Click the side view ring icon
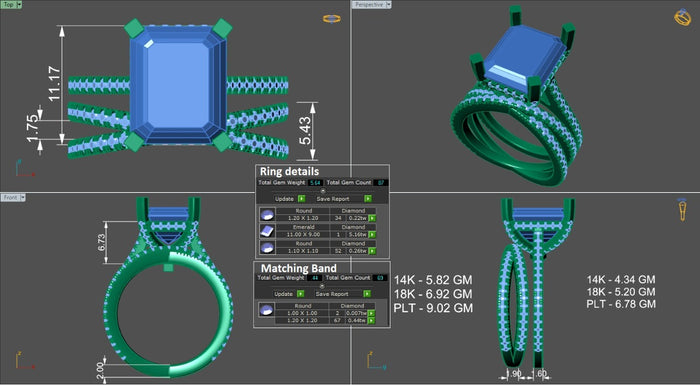 click(x=683, y=209)
